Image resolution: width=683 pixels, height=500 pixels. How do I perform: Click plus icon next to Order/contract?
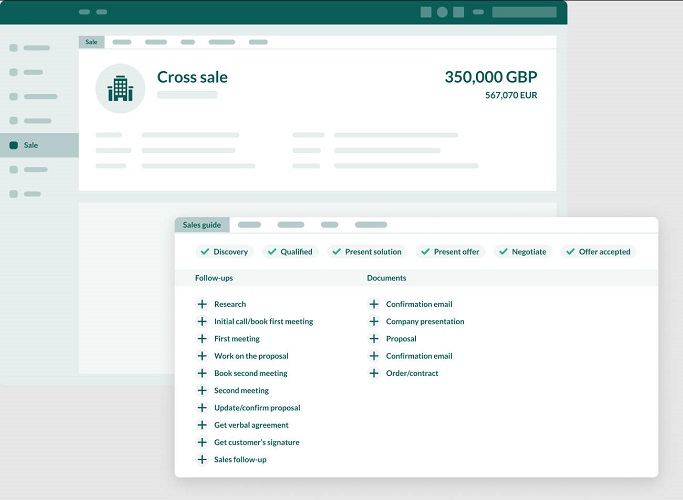point(374,373)
